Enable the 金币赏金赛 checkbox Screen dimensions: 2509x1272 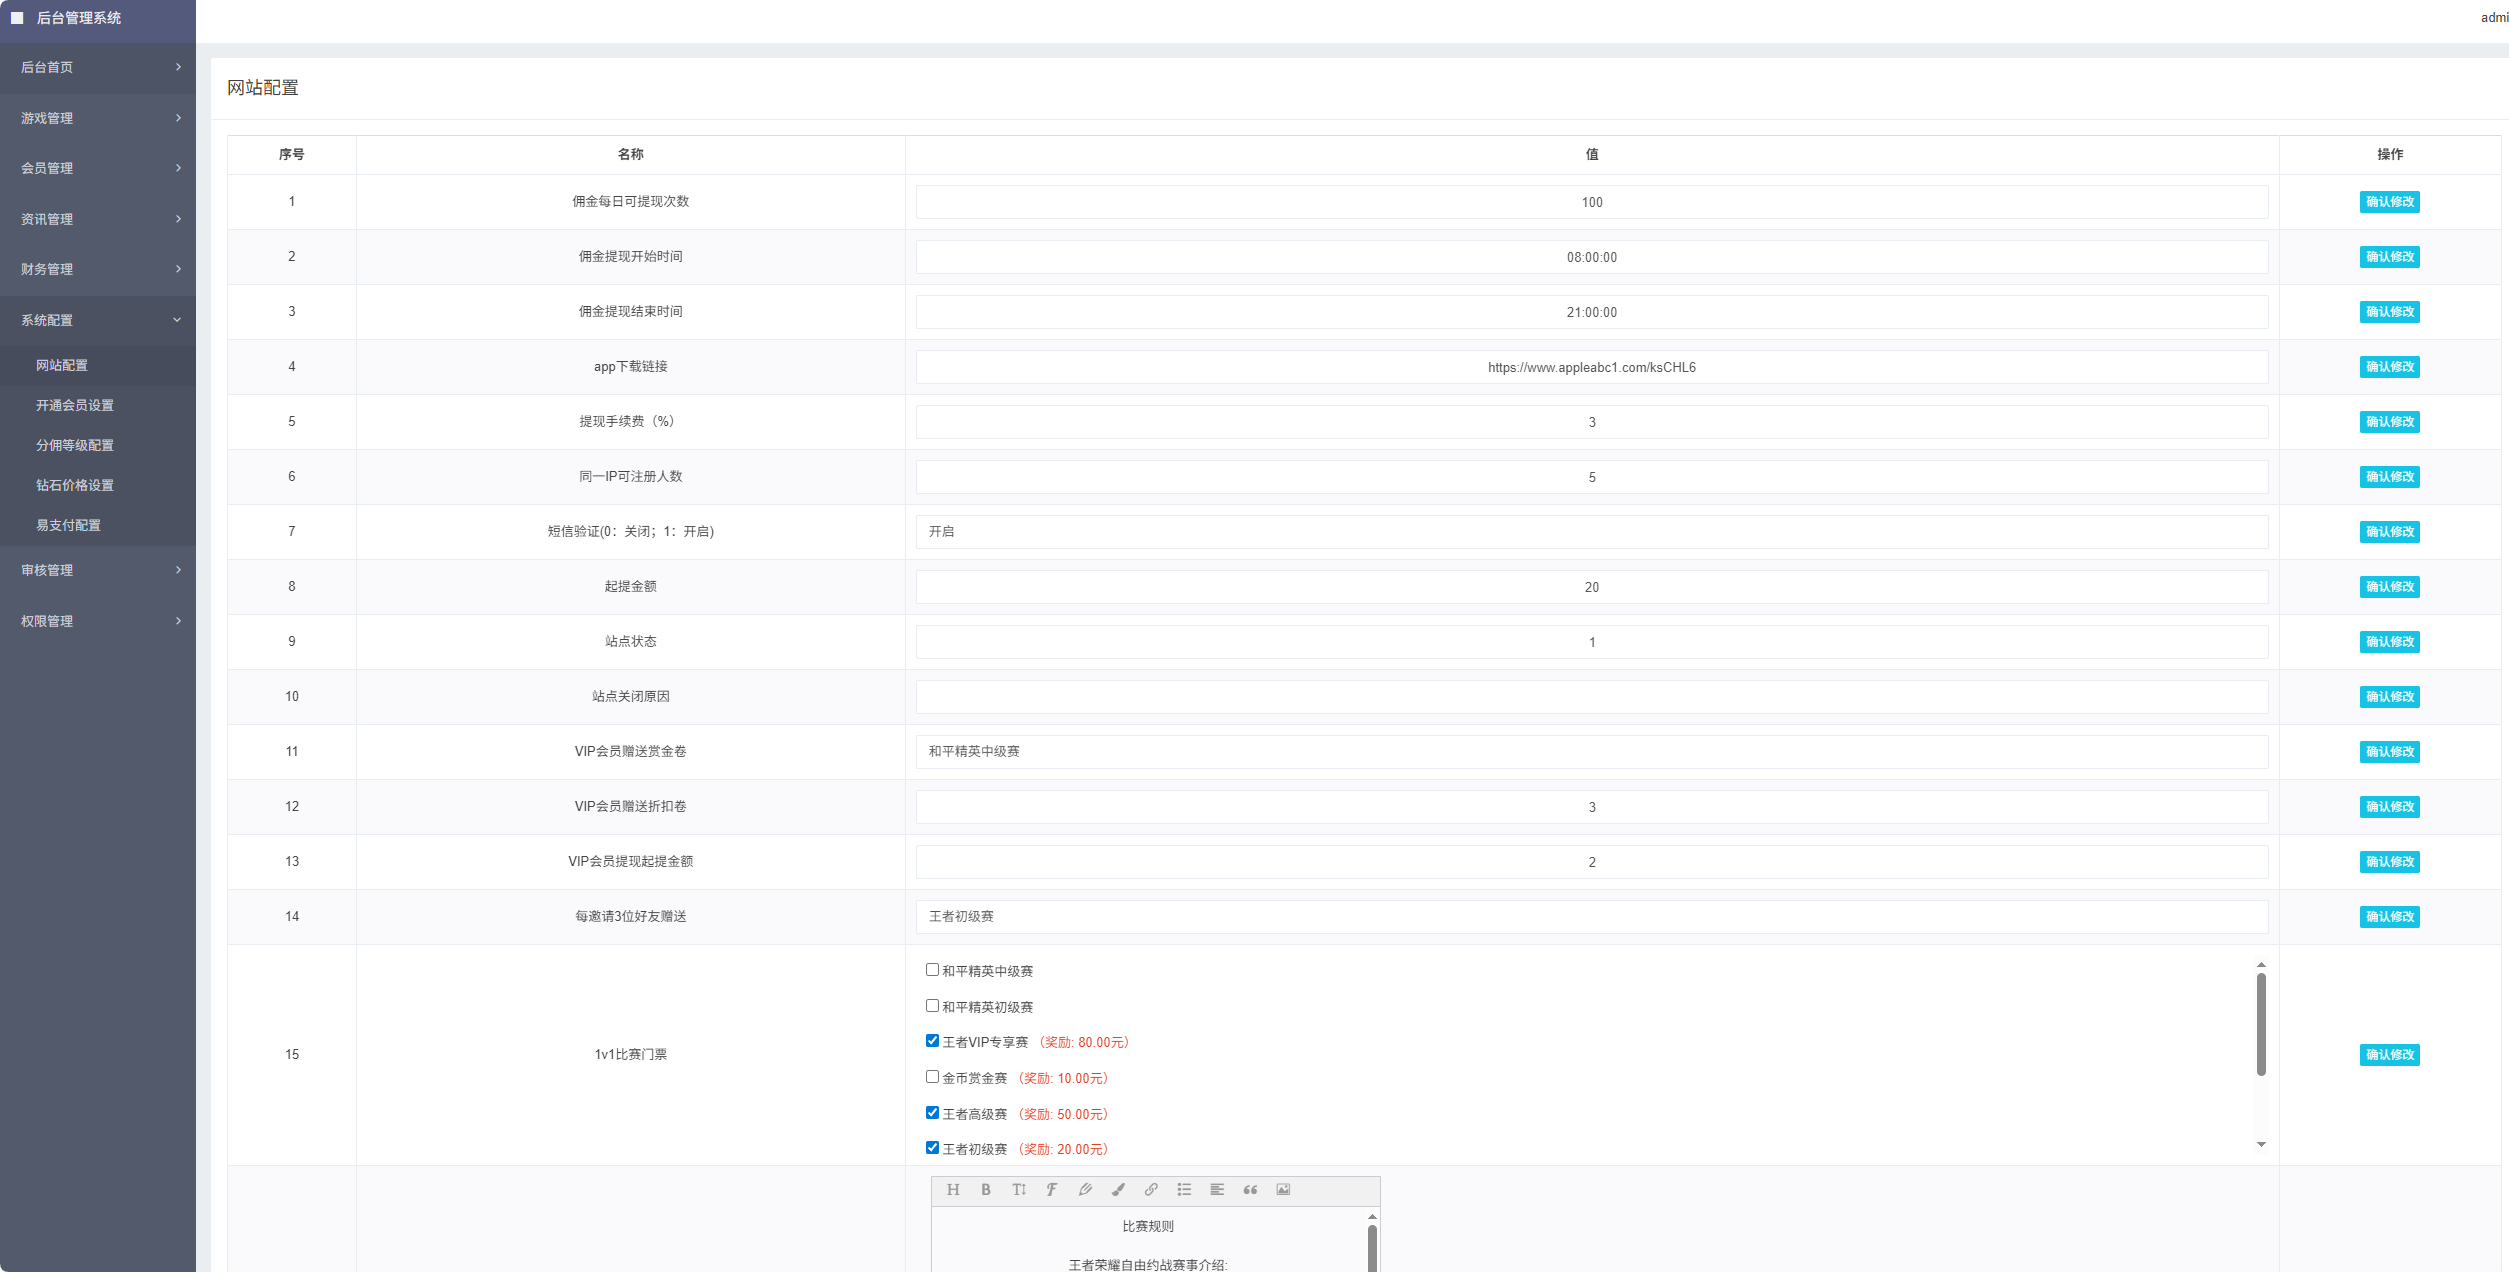[932, 1077]
